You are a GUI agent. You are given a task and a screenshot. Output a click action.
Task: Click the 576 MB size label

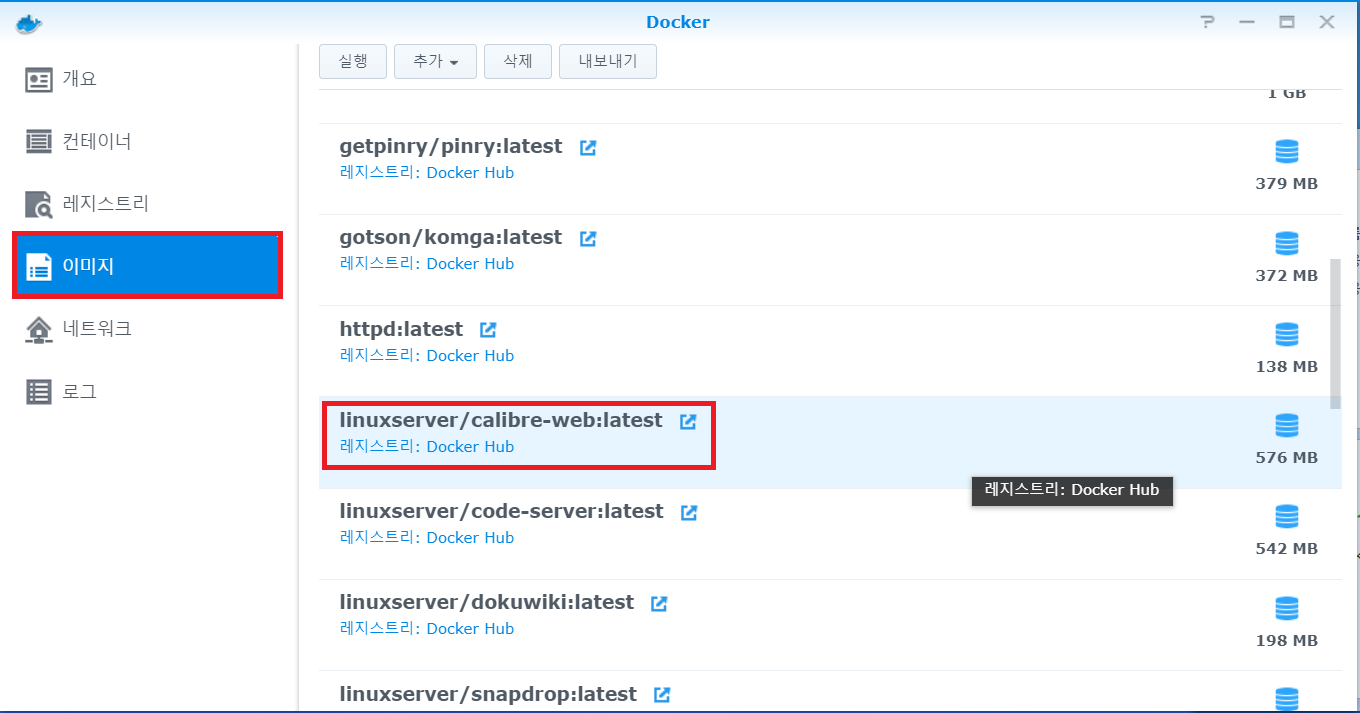click(x=1287, y=458)
